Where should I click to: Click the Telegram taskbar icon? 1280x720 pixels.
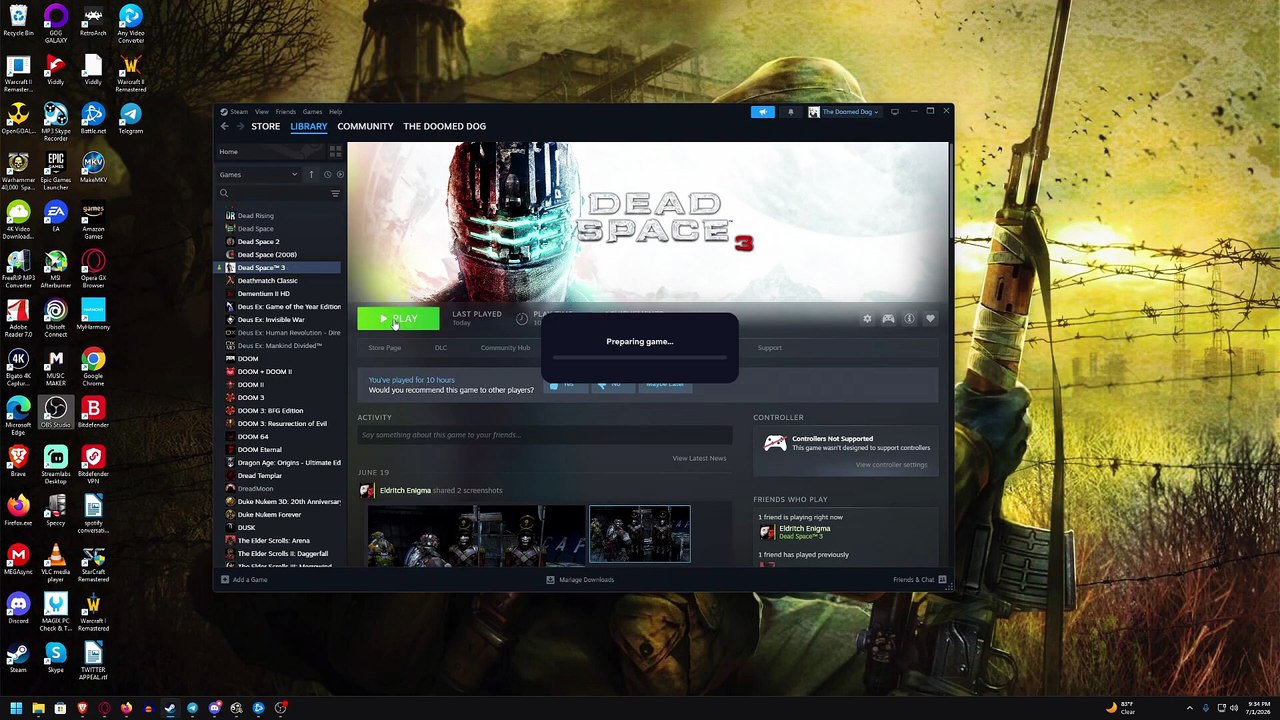click(x=192, y=708)
